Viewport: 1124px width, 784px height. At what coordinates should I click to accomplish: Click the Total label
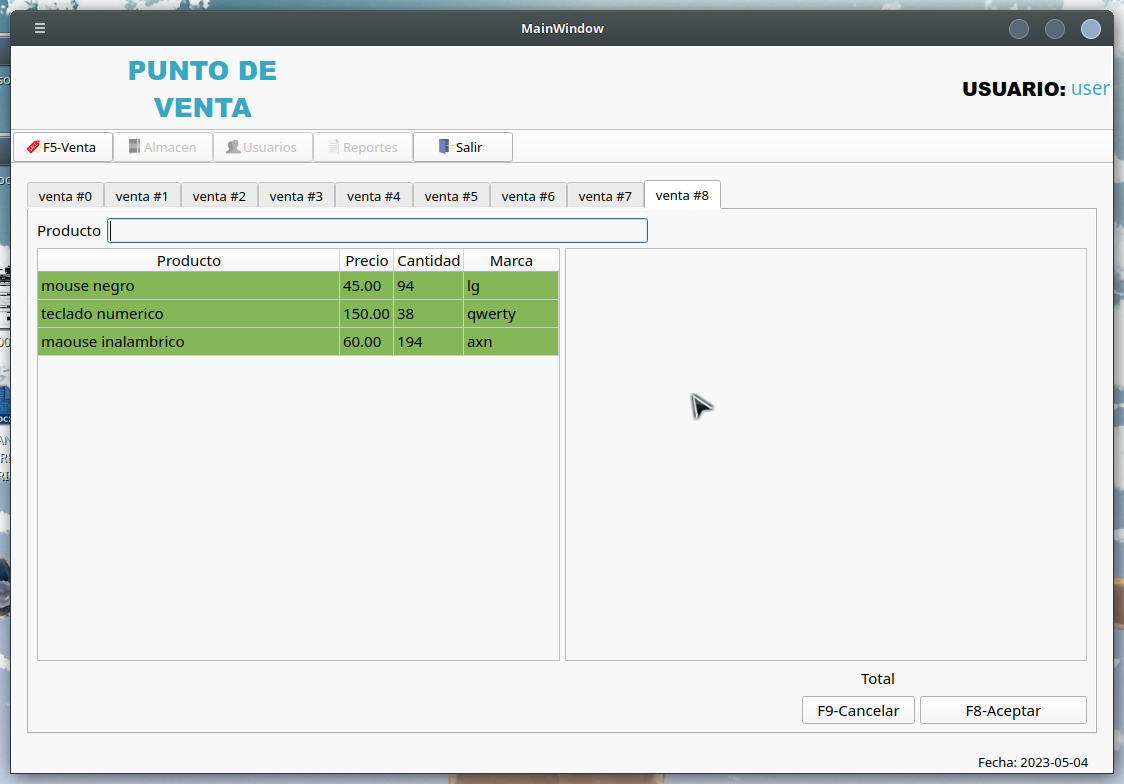click(877, 679)
